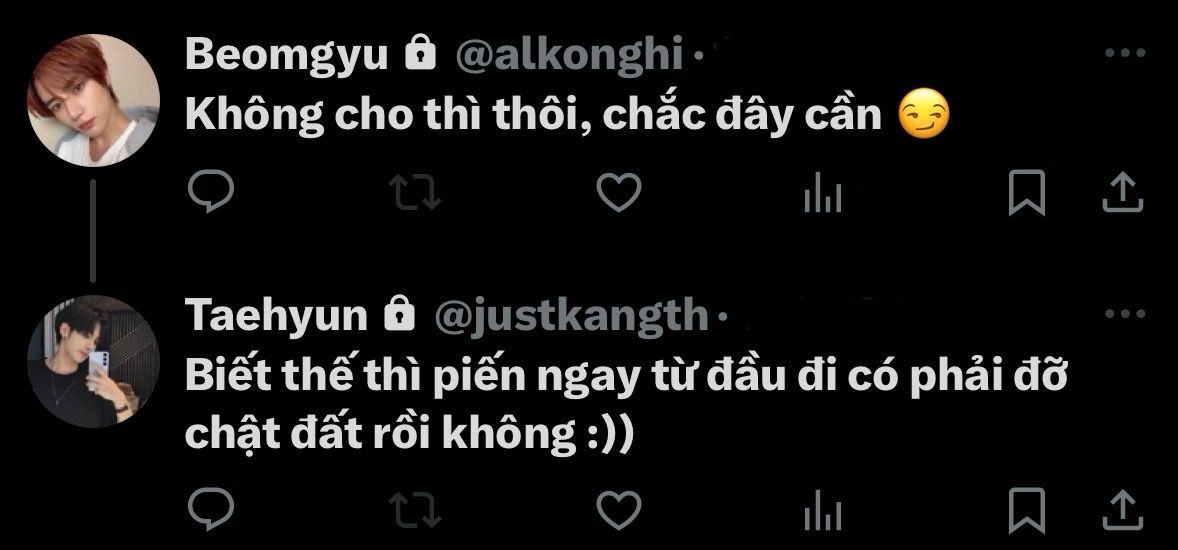
Task: Visit the @alkonghi handle
Action: click(569, 56)
